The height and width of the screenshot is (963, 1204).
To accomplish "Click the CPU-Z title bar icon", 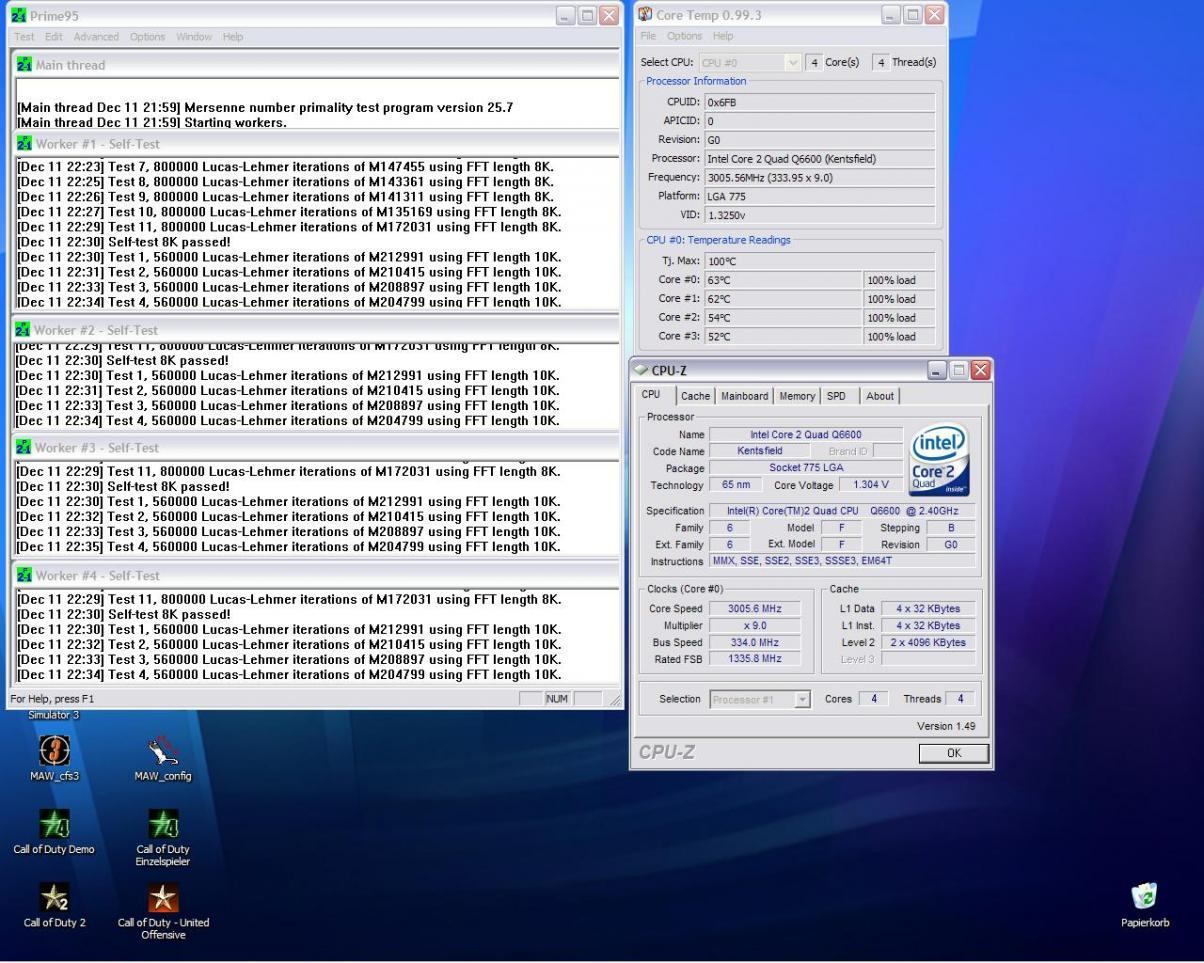I will 641,370.
